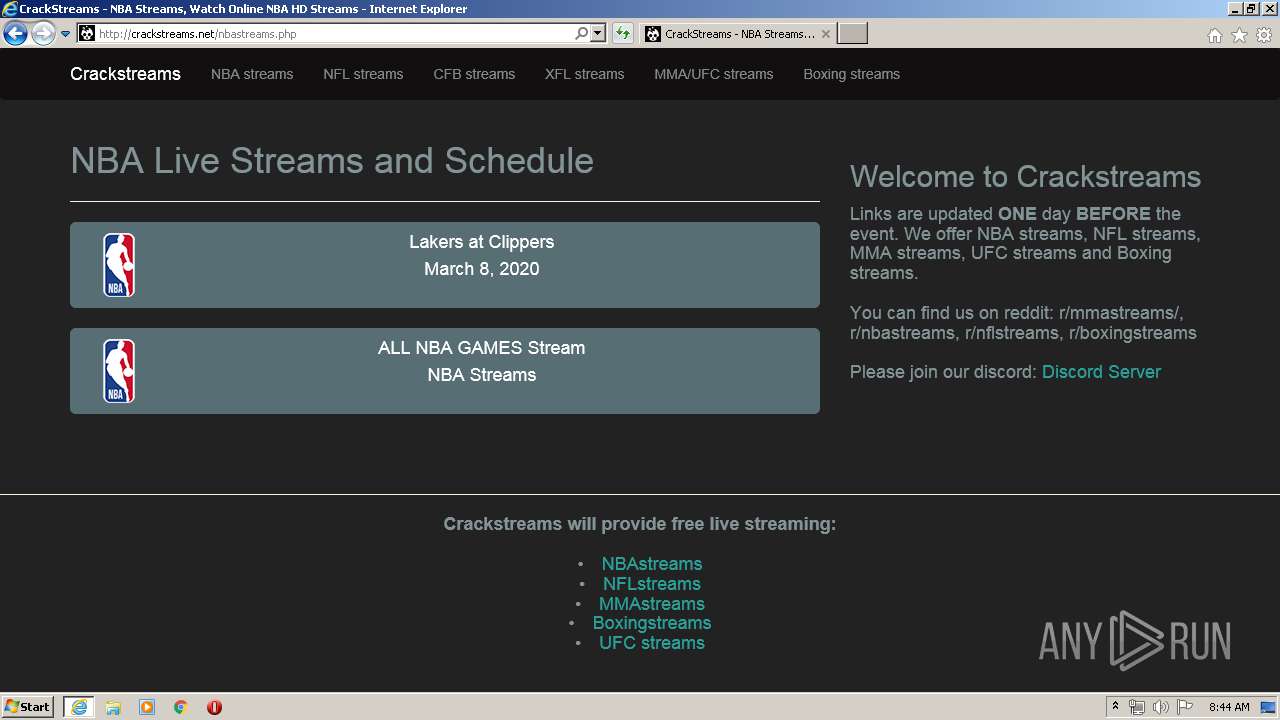Open MMA/UFC streams in navbar
This screenshot has width=1280, height=720.
tap(713, 74)
